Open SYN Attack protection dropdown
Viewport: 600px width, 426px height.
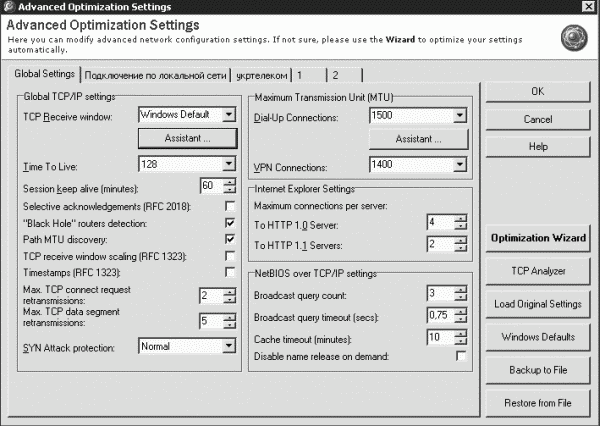tap(228, 348)
